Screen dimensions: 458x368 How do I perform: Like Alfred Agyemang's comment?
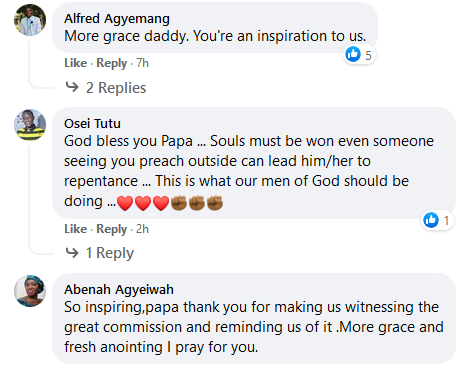76,63
